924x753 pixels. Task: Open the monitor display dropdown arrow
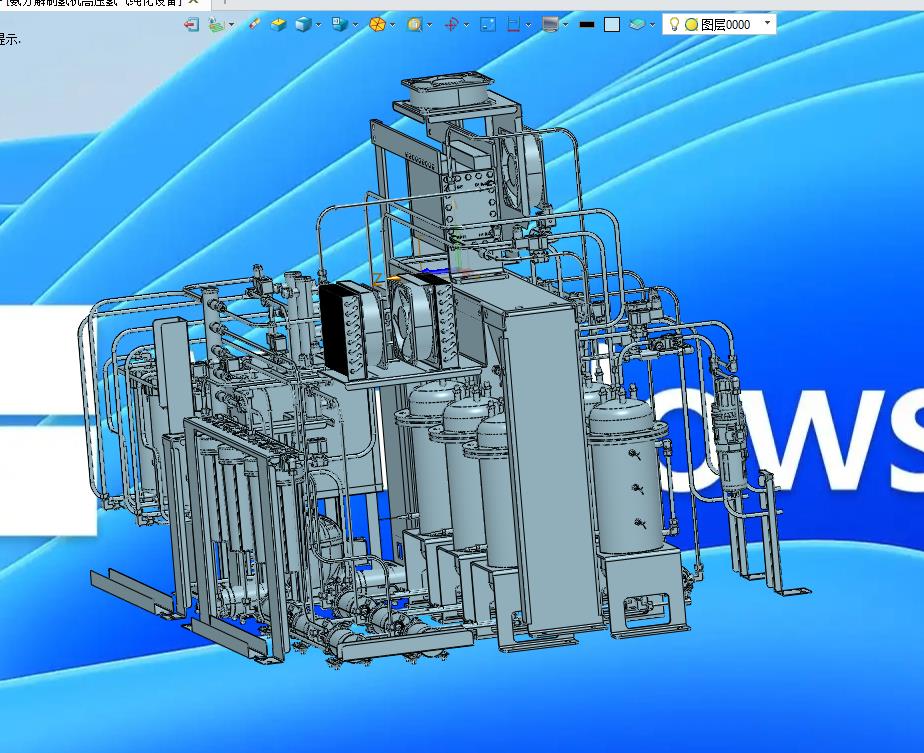(566, 25)
